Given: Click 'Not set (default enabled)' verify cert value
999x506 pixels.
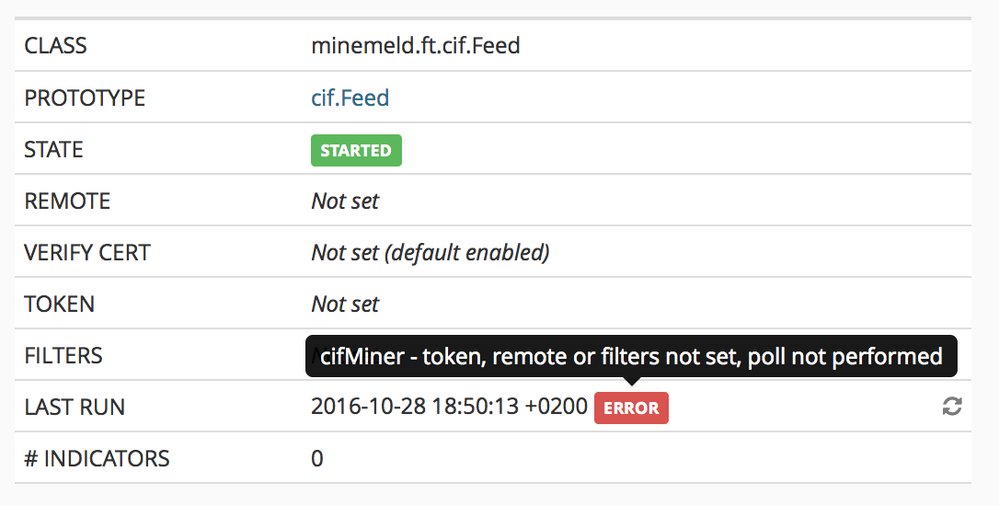Looking at the screenshot, I should [430, 253].
